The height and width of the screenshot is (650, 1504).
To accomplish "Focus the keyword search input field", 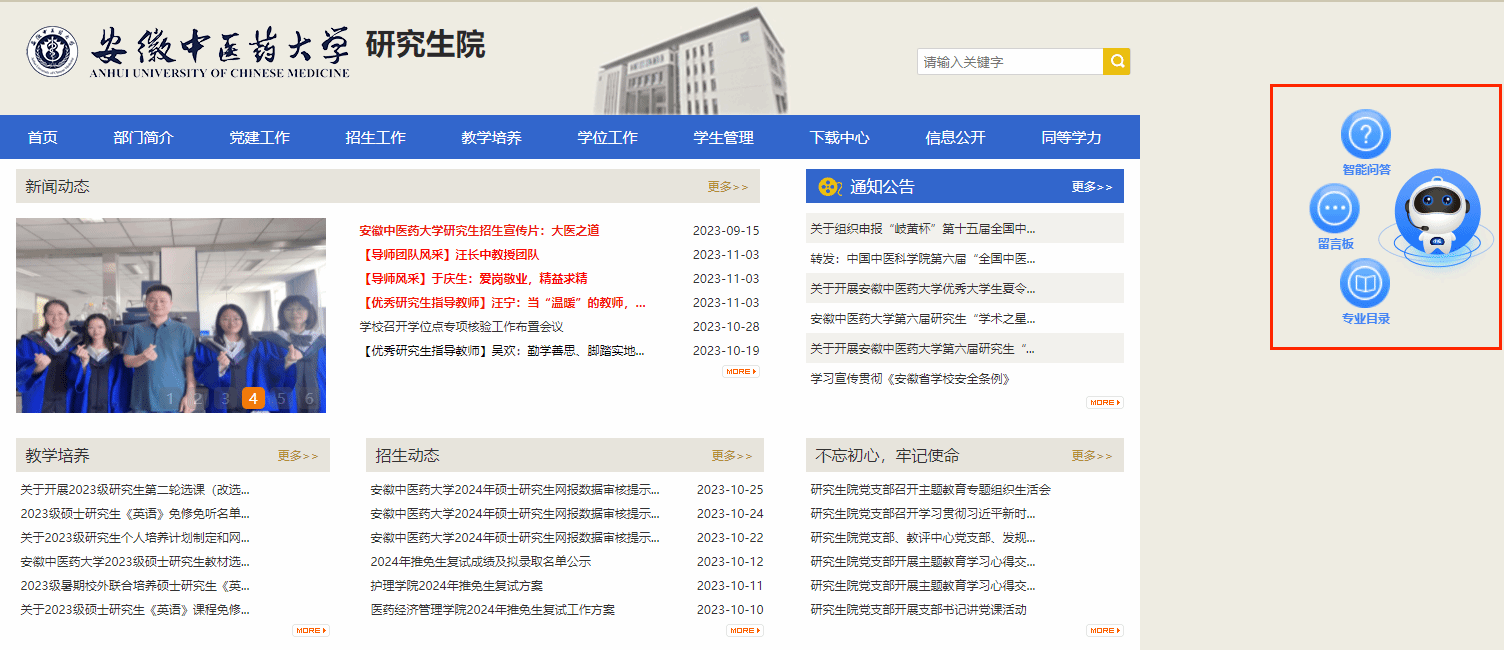I will tap(1009, 62).
